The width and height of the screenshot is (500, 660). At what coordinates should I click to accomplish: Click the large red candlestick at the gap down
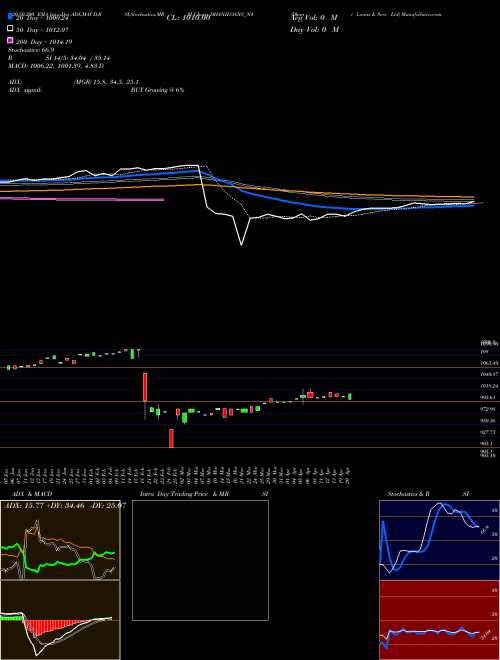tap(145, 387)
